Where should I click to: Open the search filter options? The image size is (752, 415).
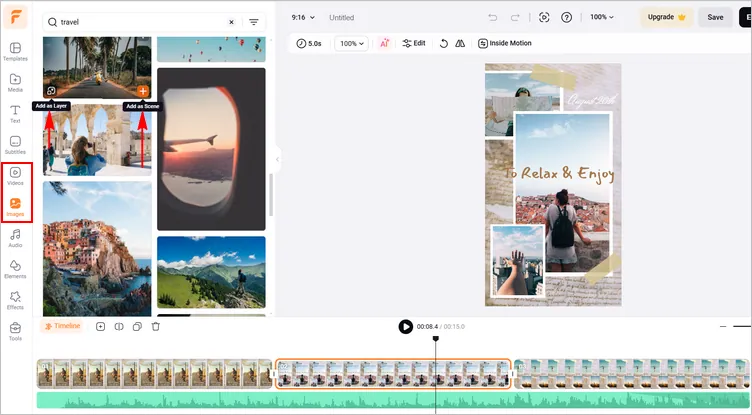click(x=254, y=22)
